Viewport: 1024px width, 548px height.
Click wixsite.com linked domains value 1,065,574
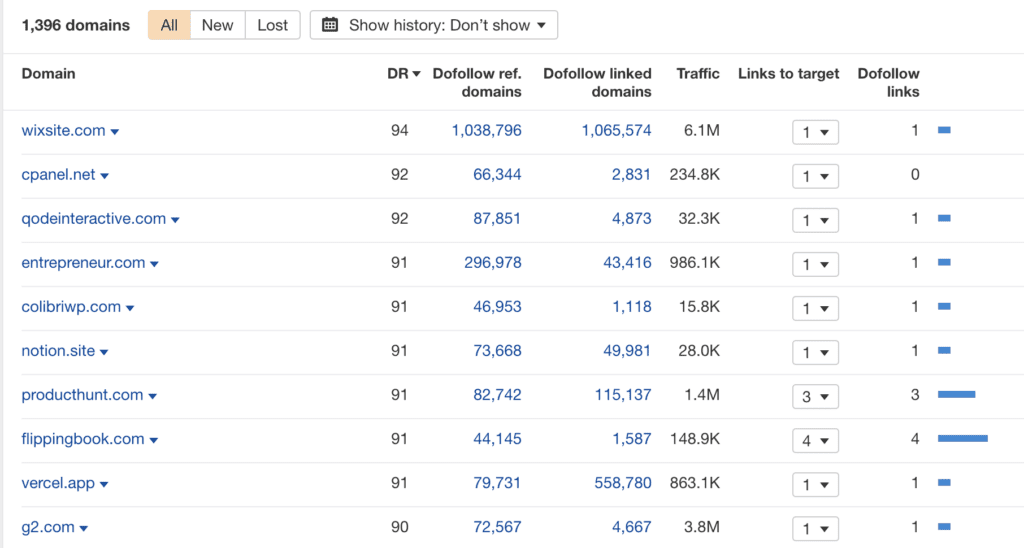pos(616,131)
